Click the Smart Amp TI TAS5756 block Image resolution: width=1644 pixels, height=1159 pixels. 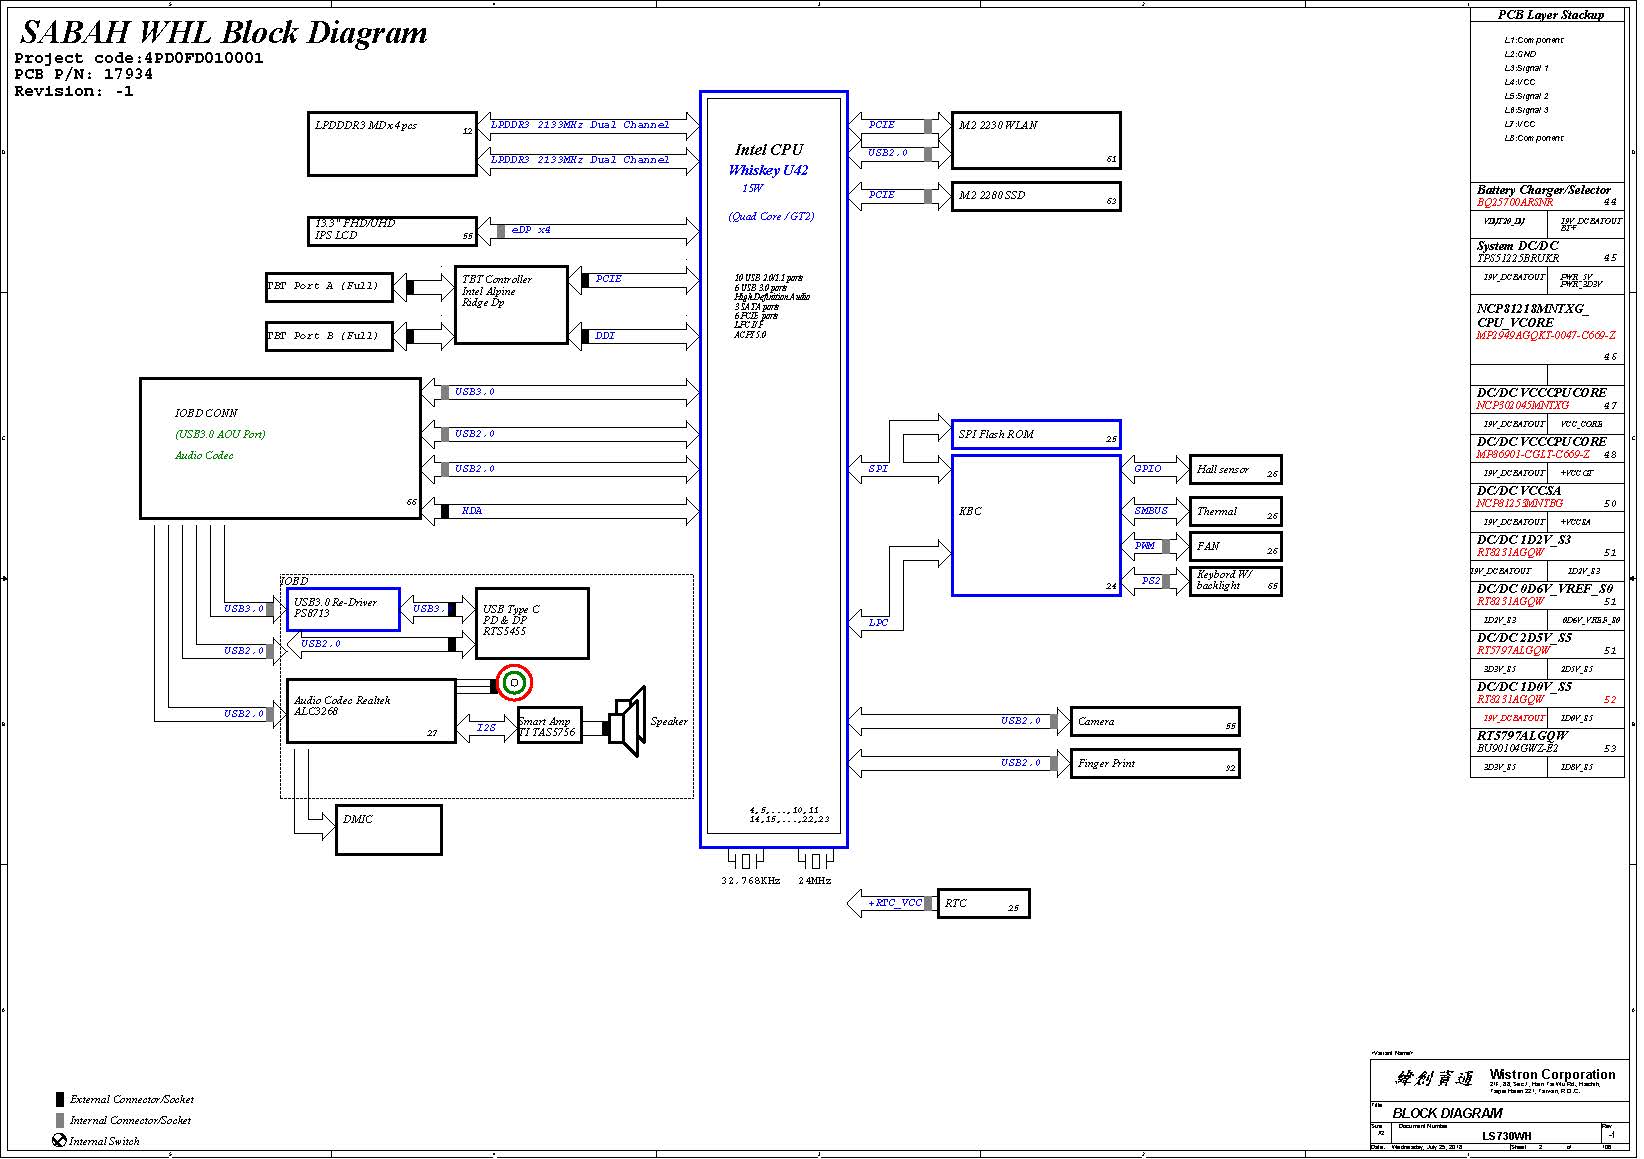[x=548, y=727]
